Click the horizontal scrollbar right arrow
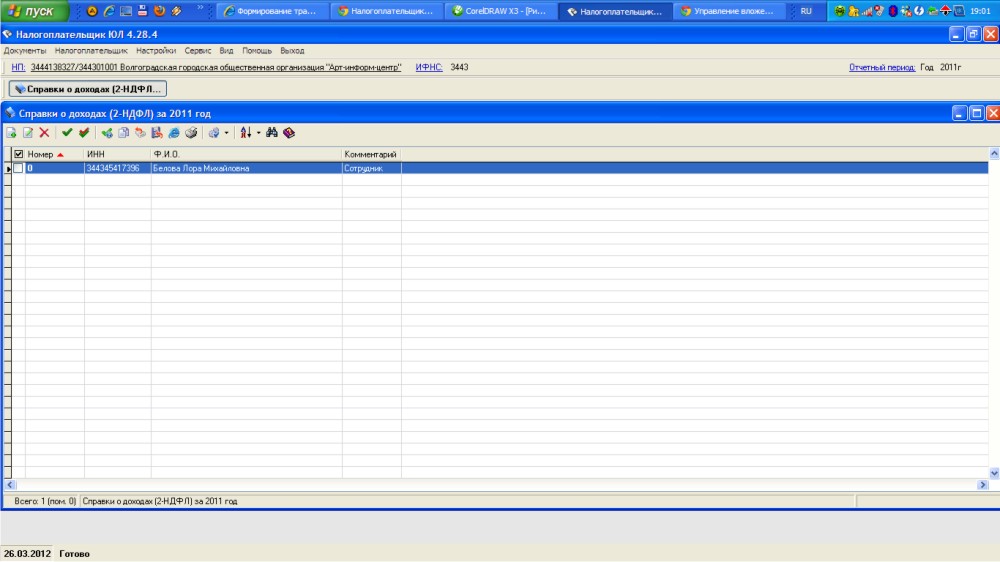The image size is (1000, 562). click(982, 484)
